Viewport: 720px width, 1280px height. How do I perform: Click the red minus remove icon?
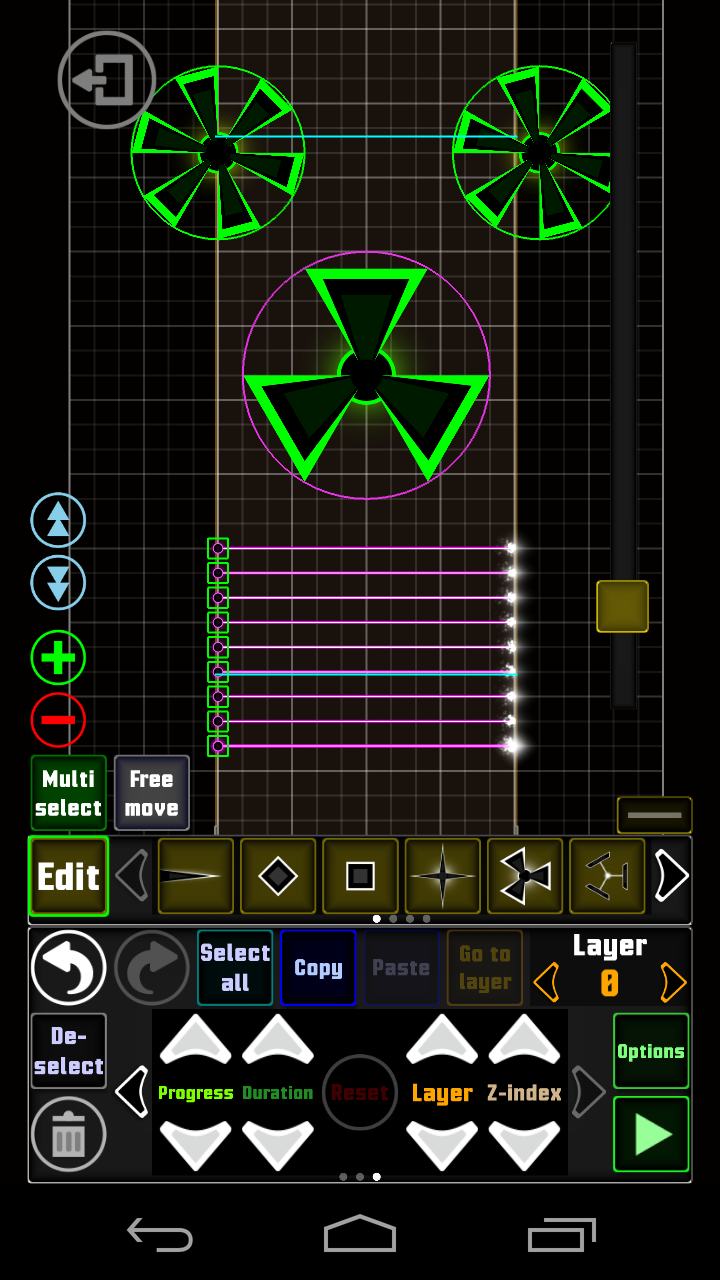pyautogui.click(x=58, y=720)
